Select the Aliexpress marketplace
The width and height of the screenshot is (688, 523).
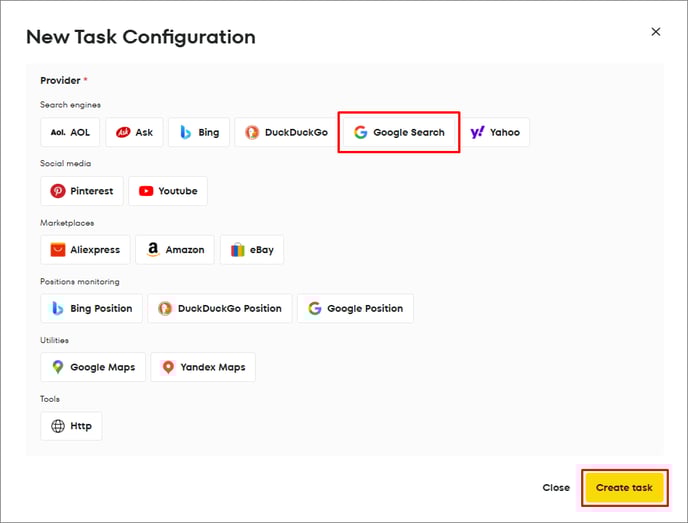point(85,250)
